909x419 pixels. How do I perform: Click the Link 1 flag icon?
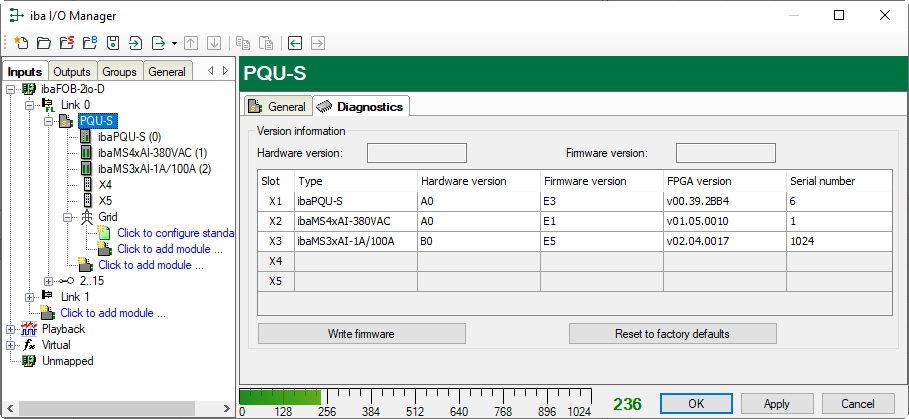click(x=48, y=296)
